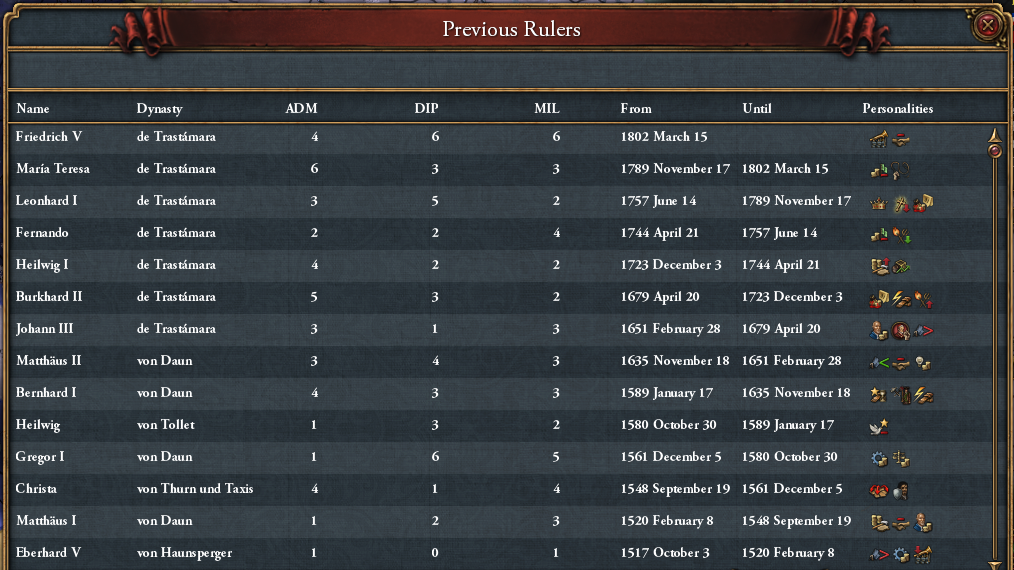The image size is (1014, 570).
Task: Click the whip personality icon for María Teresa
Action: 901,170
